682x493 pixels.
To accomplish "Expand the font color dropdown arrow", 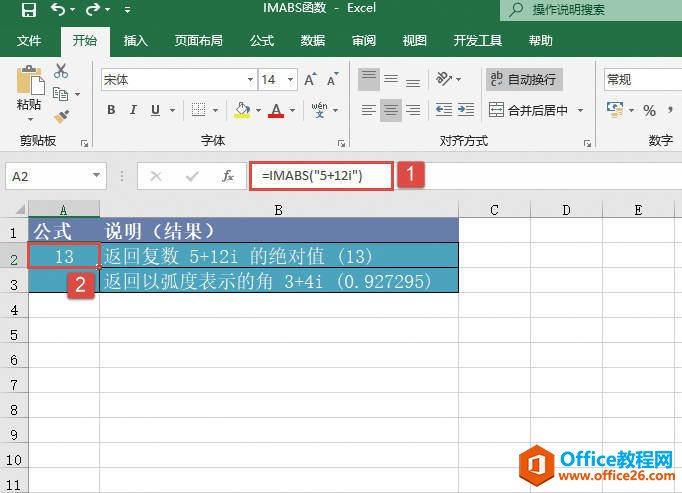I will (x=292, y=111).
